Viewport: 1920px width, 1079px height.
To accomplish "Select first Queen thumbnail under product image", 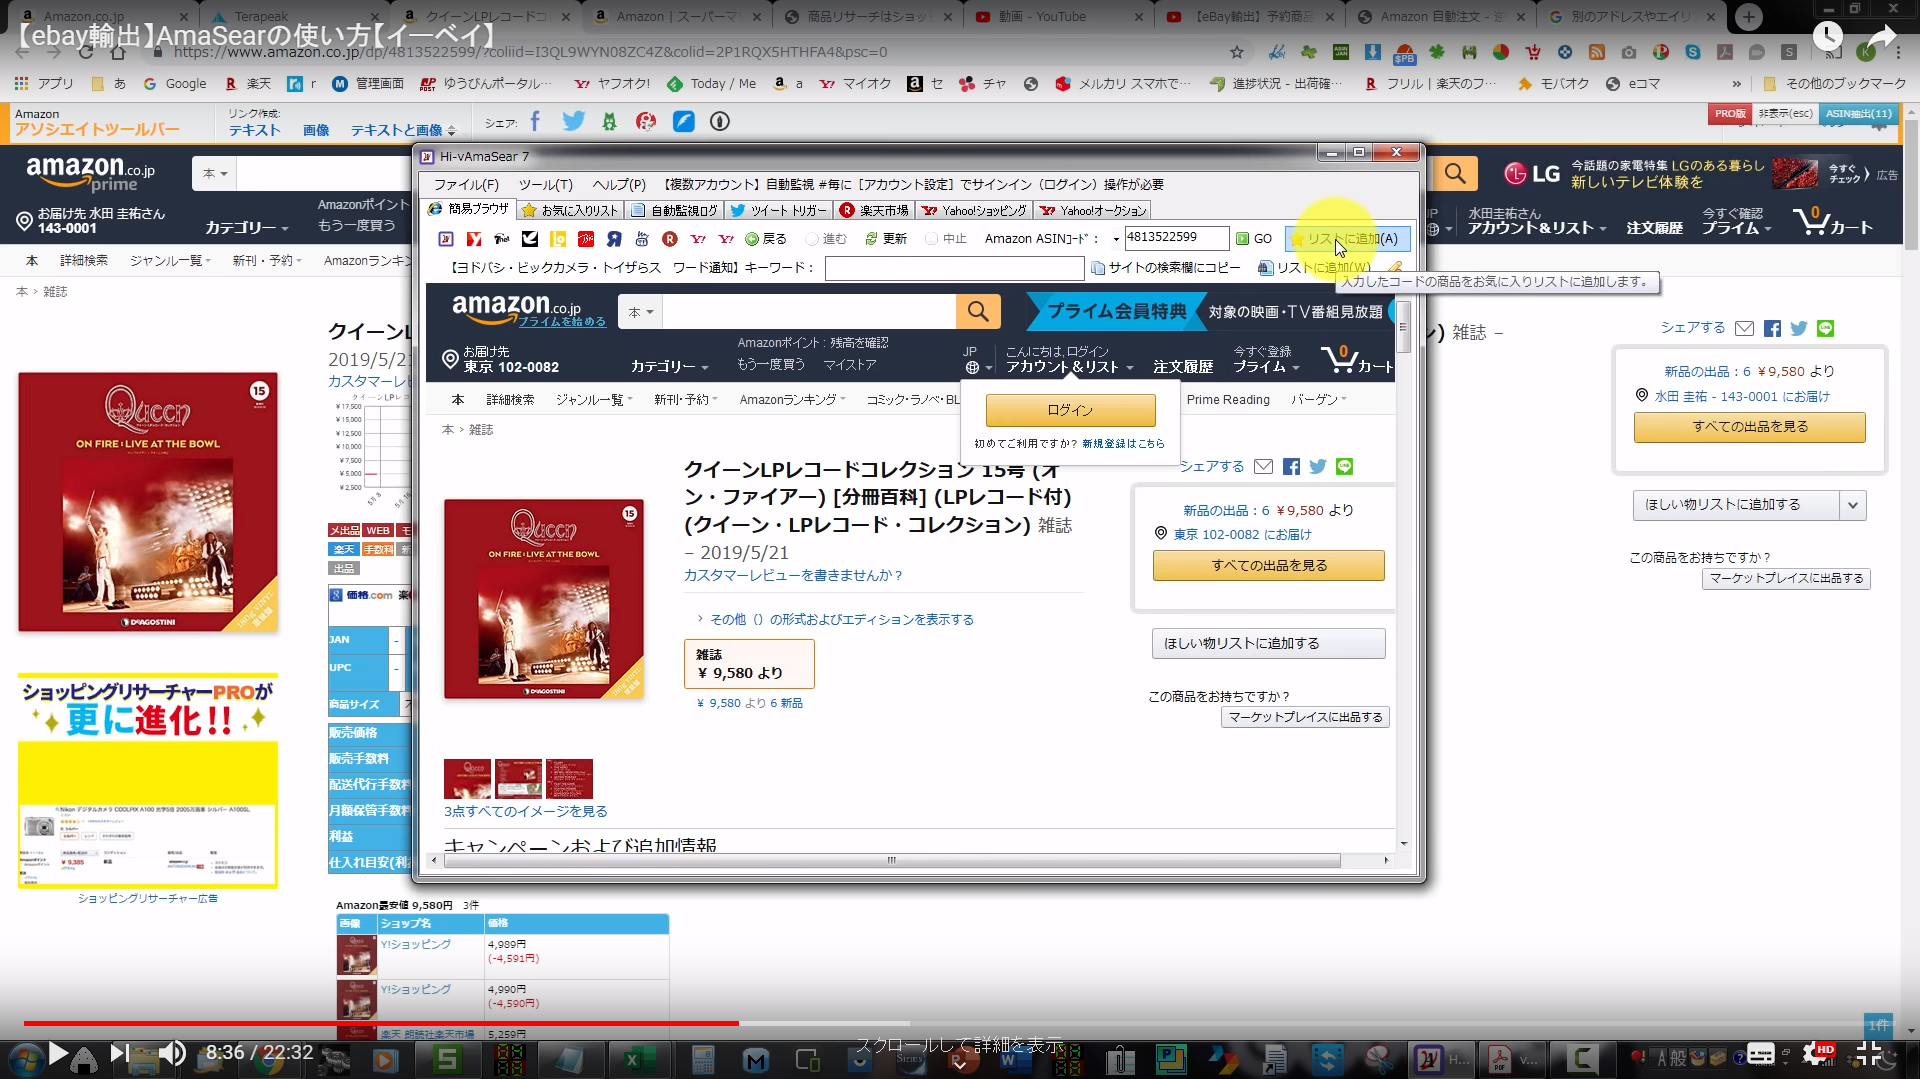I will 468,779.
